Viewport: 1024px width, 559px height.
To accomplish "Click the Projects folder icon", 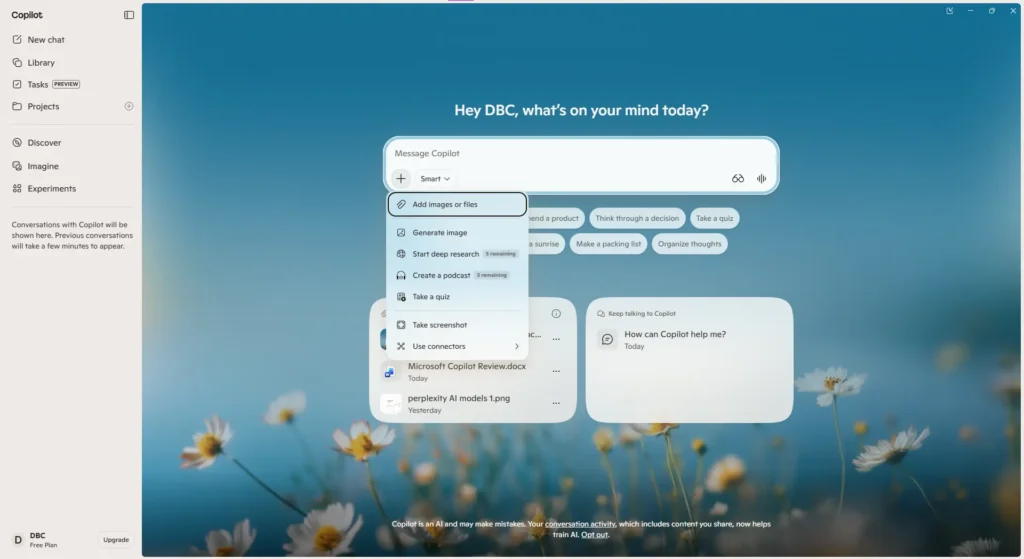I will 17,106.
